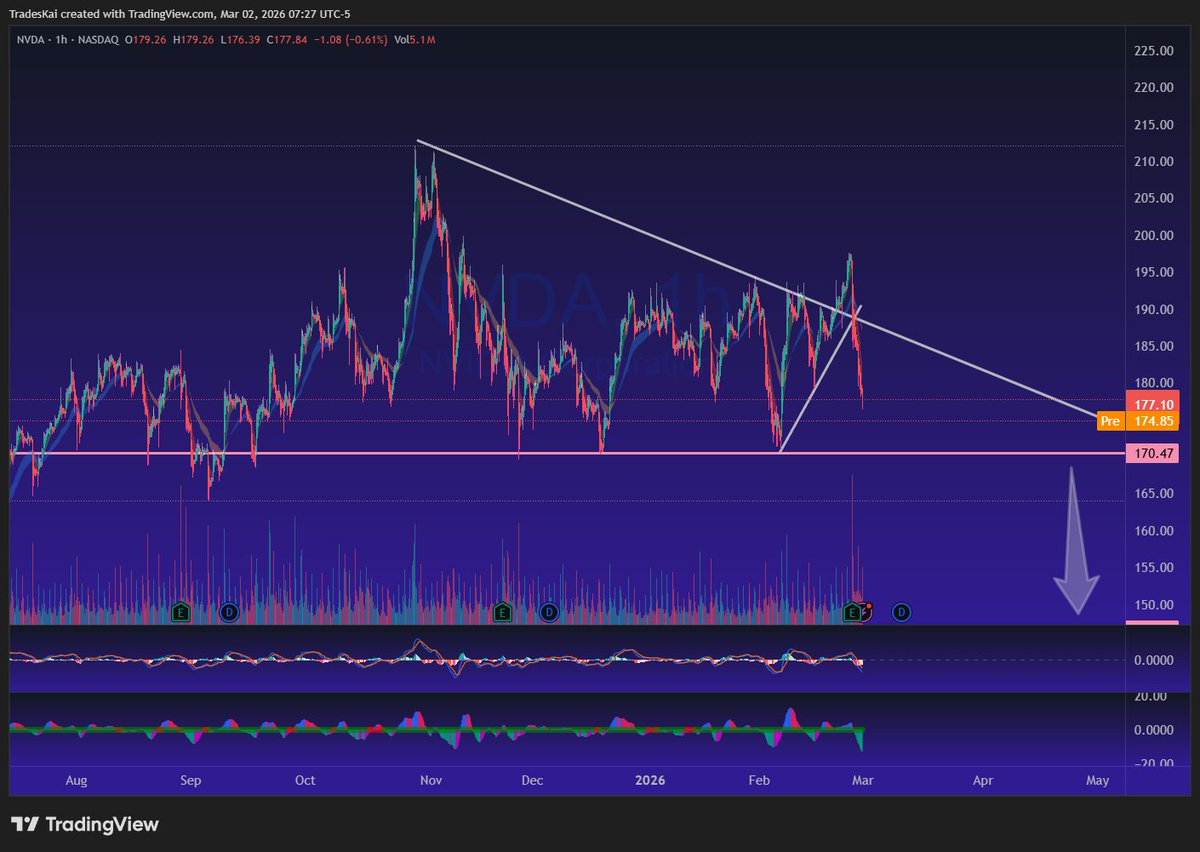Click Oct on the time axis
Image resolution: width=1200 pixels, height=852 pixels.
coord(305,780)
